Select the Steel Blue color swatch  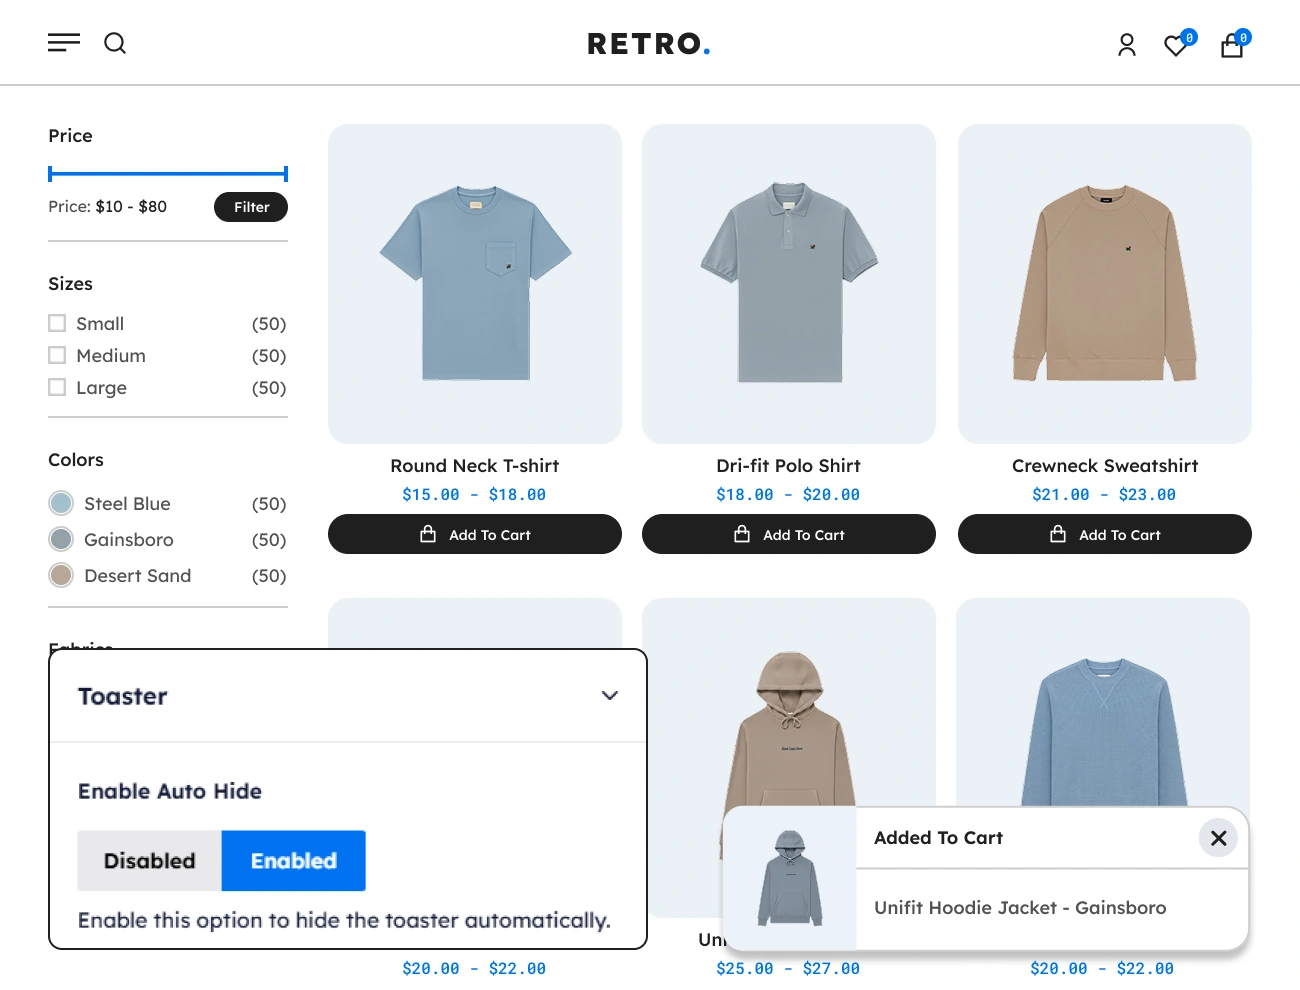(61, 503)
